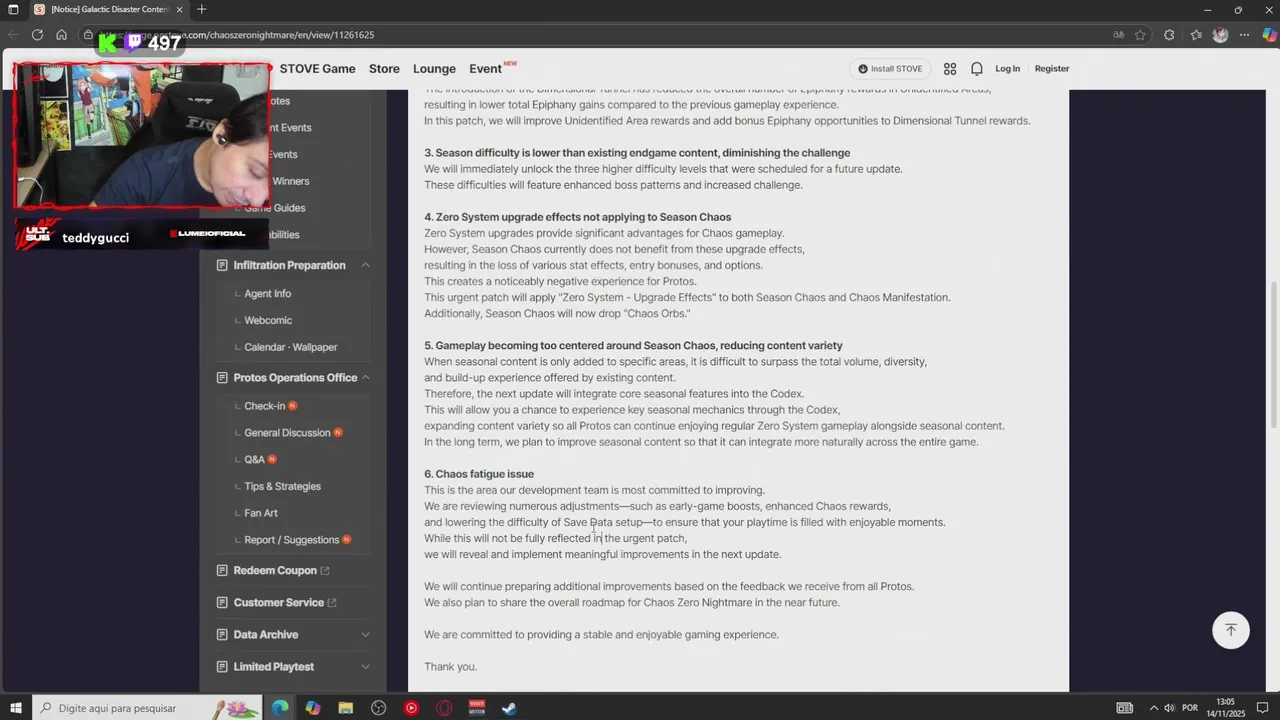
Task: Click the Log In link
Action: [1007, 69]
